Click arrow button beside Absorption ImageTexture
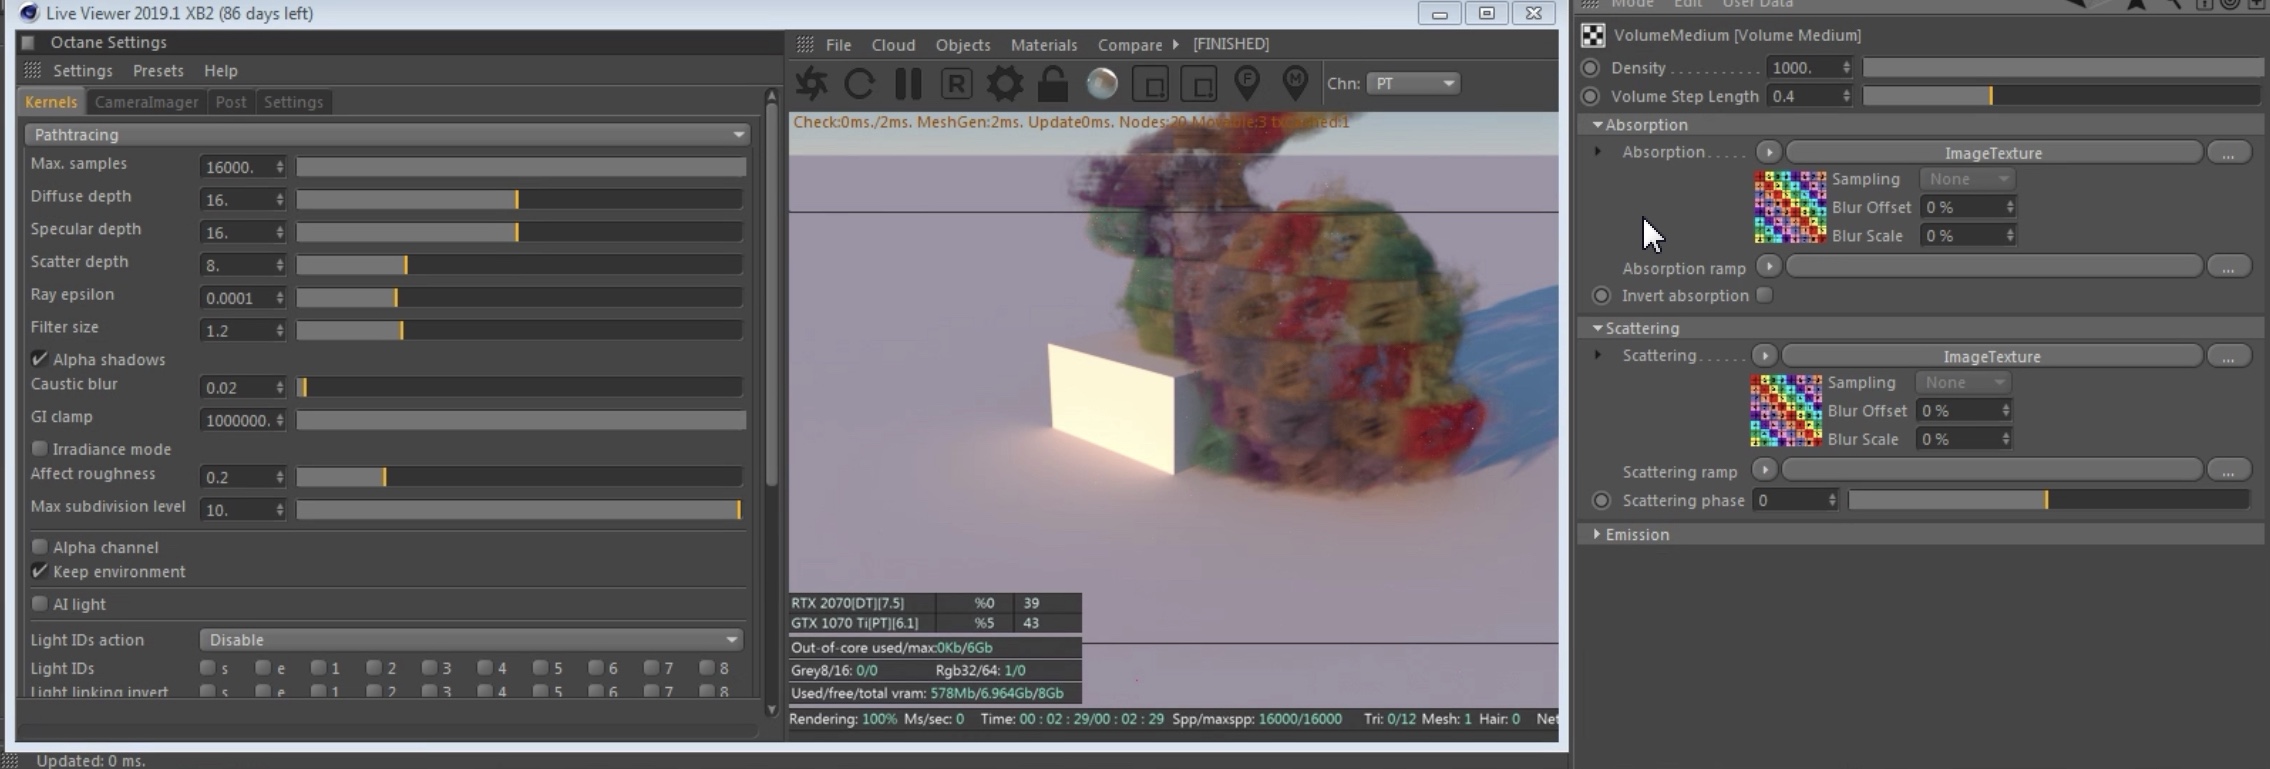2270x769 pixels. [1768, 152]
